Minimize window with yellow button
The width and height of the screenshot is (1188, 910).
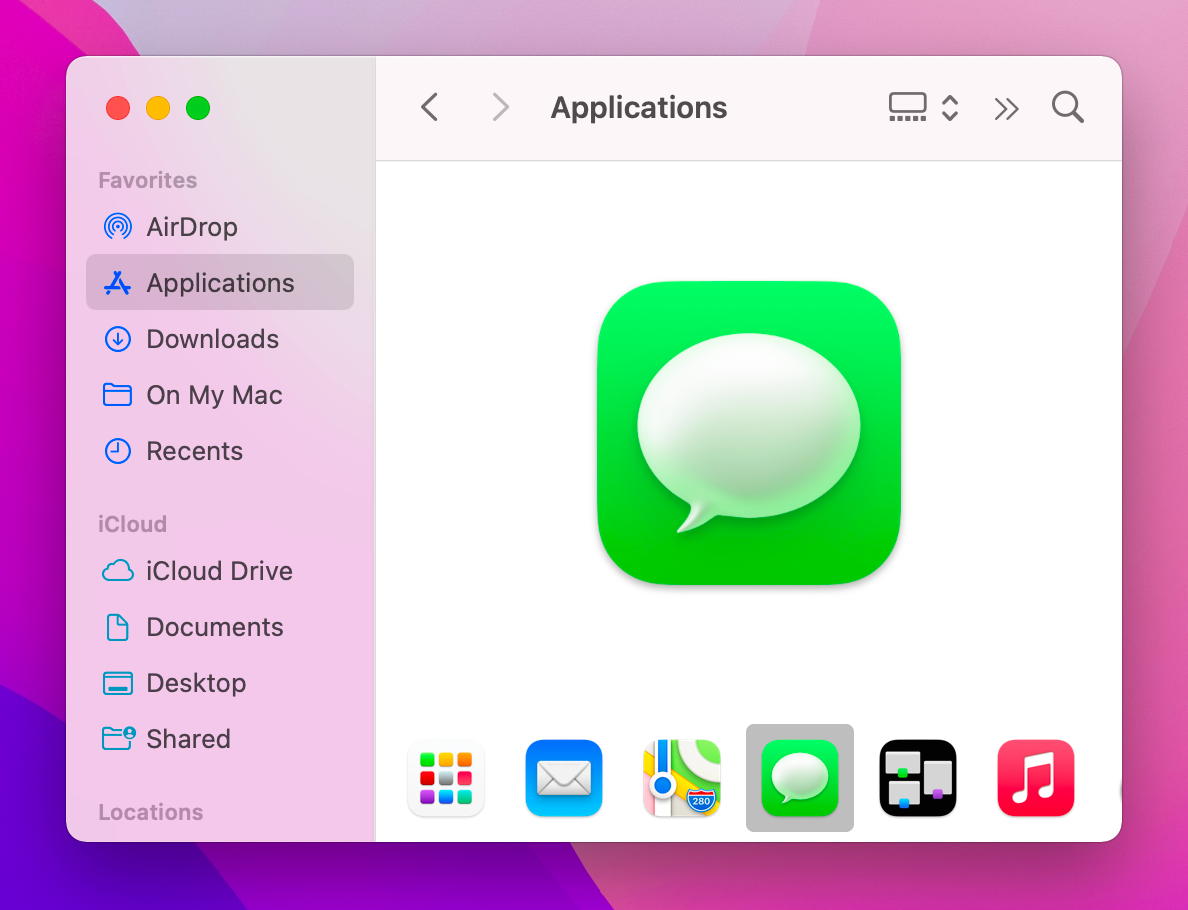(x=158, y=108)
